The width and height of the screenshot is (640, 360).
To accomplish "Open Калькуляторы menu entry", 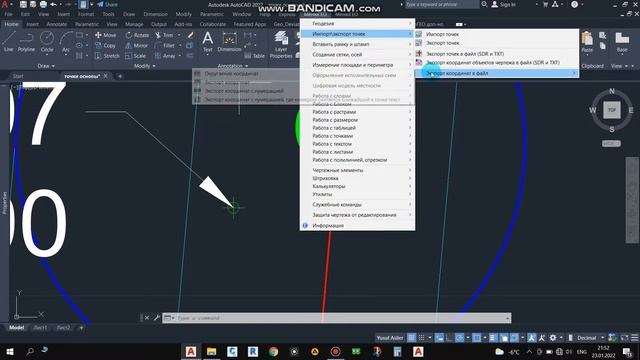I will (x=357, y=186).
